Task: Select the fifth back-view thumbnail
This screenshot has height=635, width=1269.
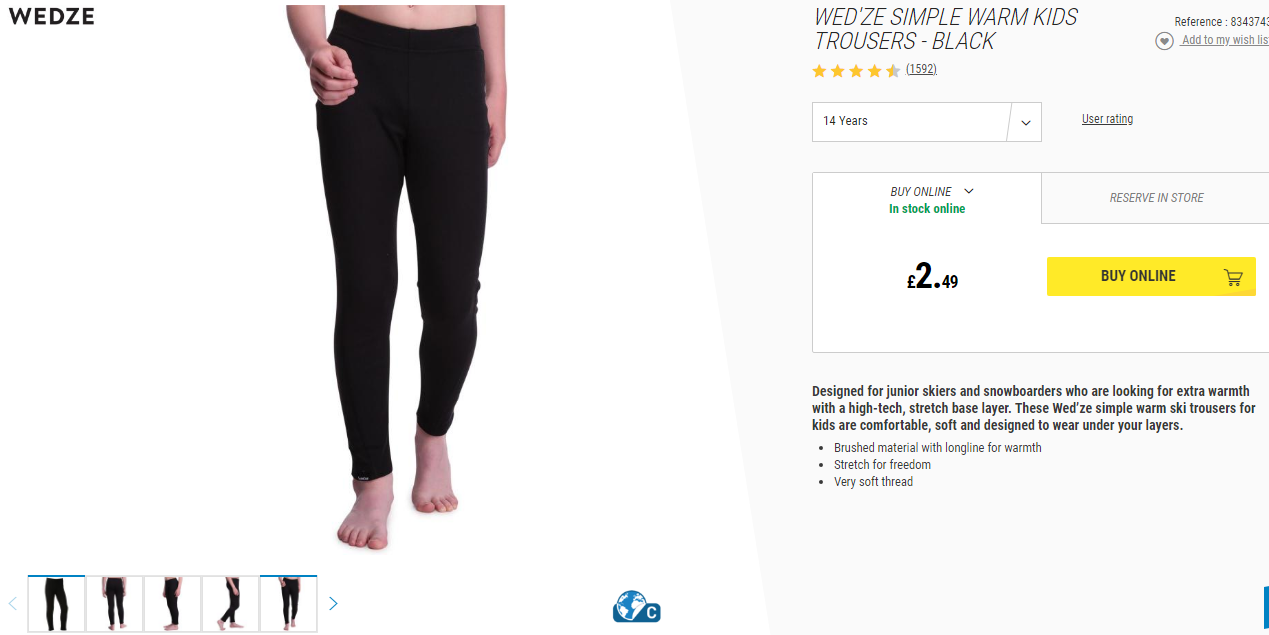Action: tap(288, 604)
